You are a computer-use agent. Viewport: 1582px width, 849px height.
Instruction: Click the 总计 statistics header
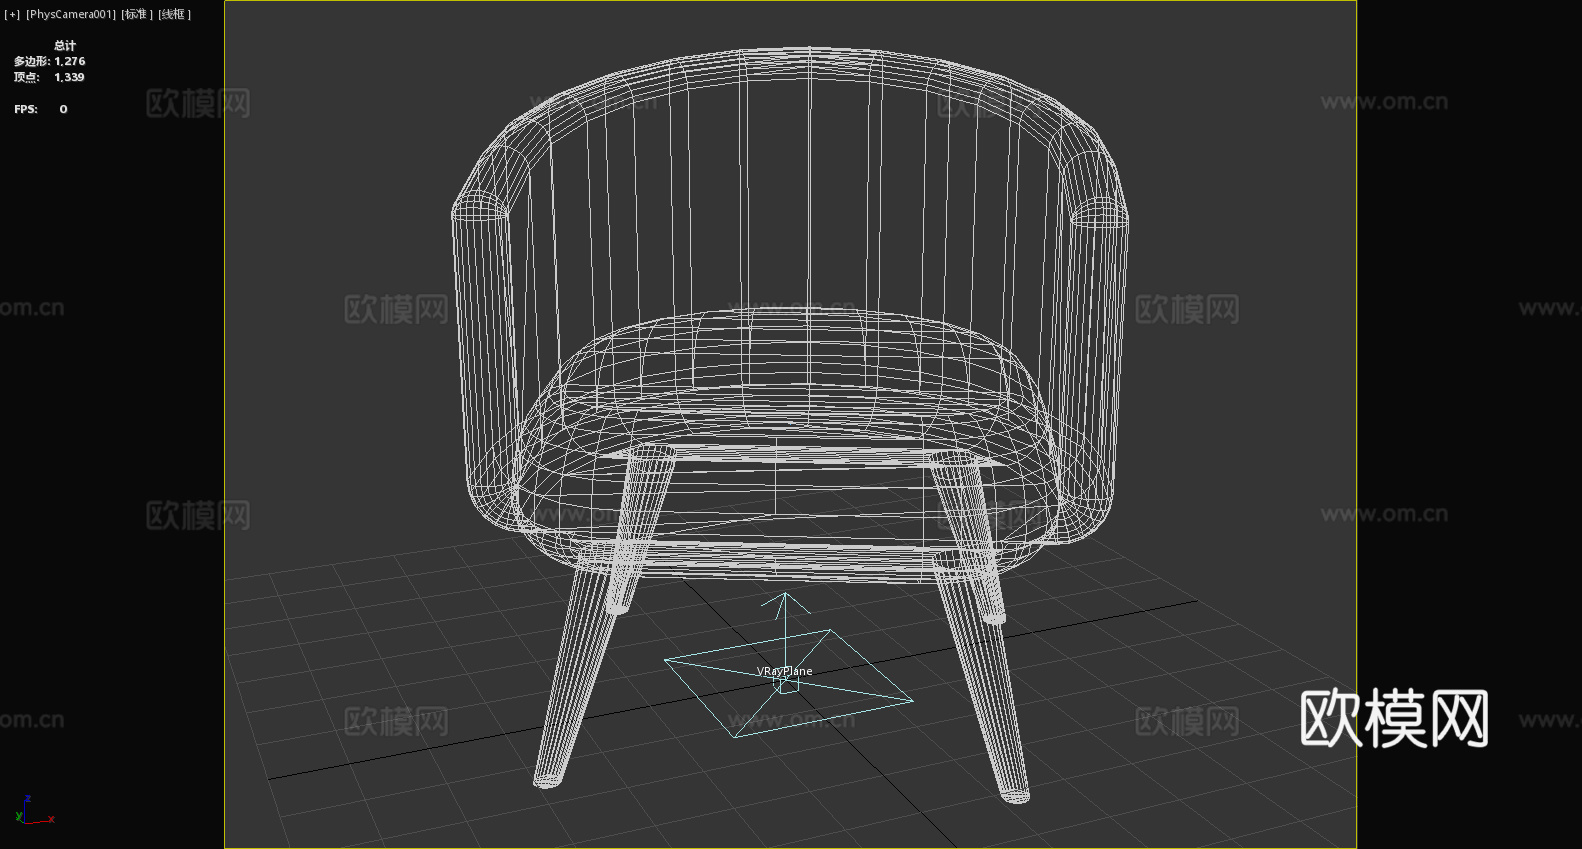[65, 45]
